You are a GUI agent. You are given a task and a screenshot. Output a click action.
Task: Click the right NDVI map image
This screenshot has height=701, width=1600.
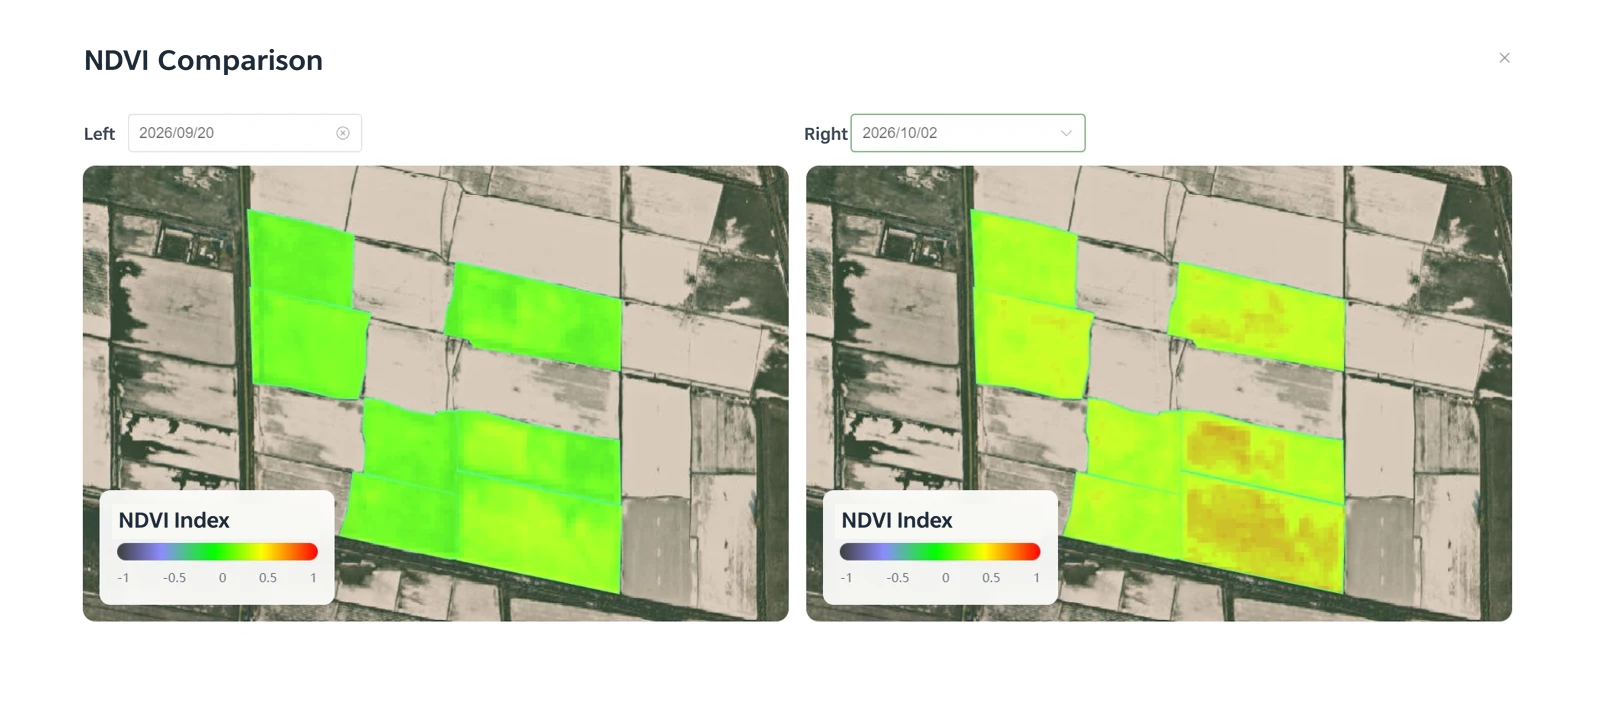[x=1159, y=393]
